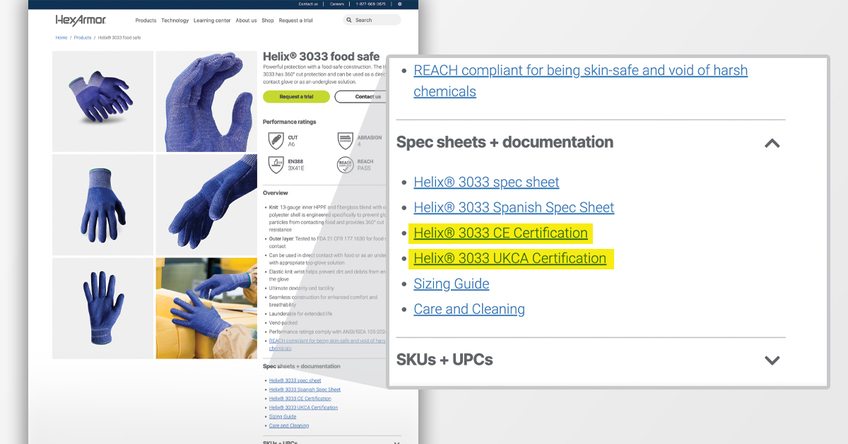Click the EN388 shield rating icon
848x444 pixels.
[x=276, y=164]
